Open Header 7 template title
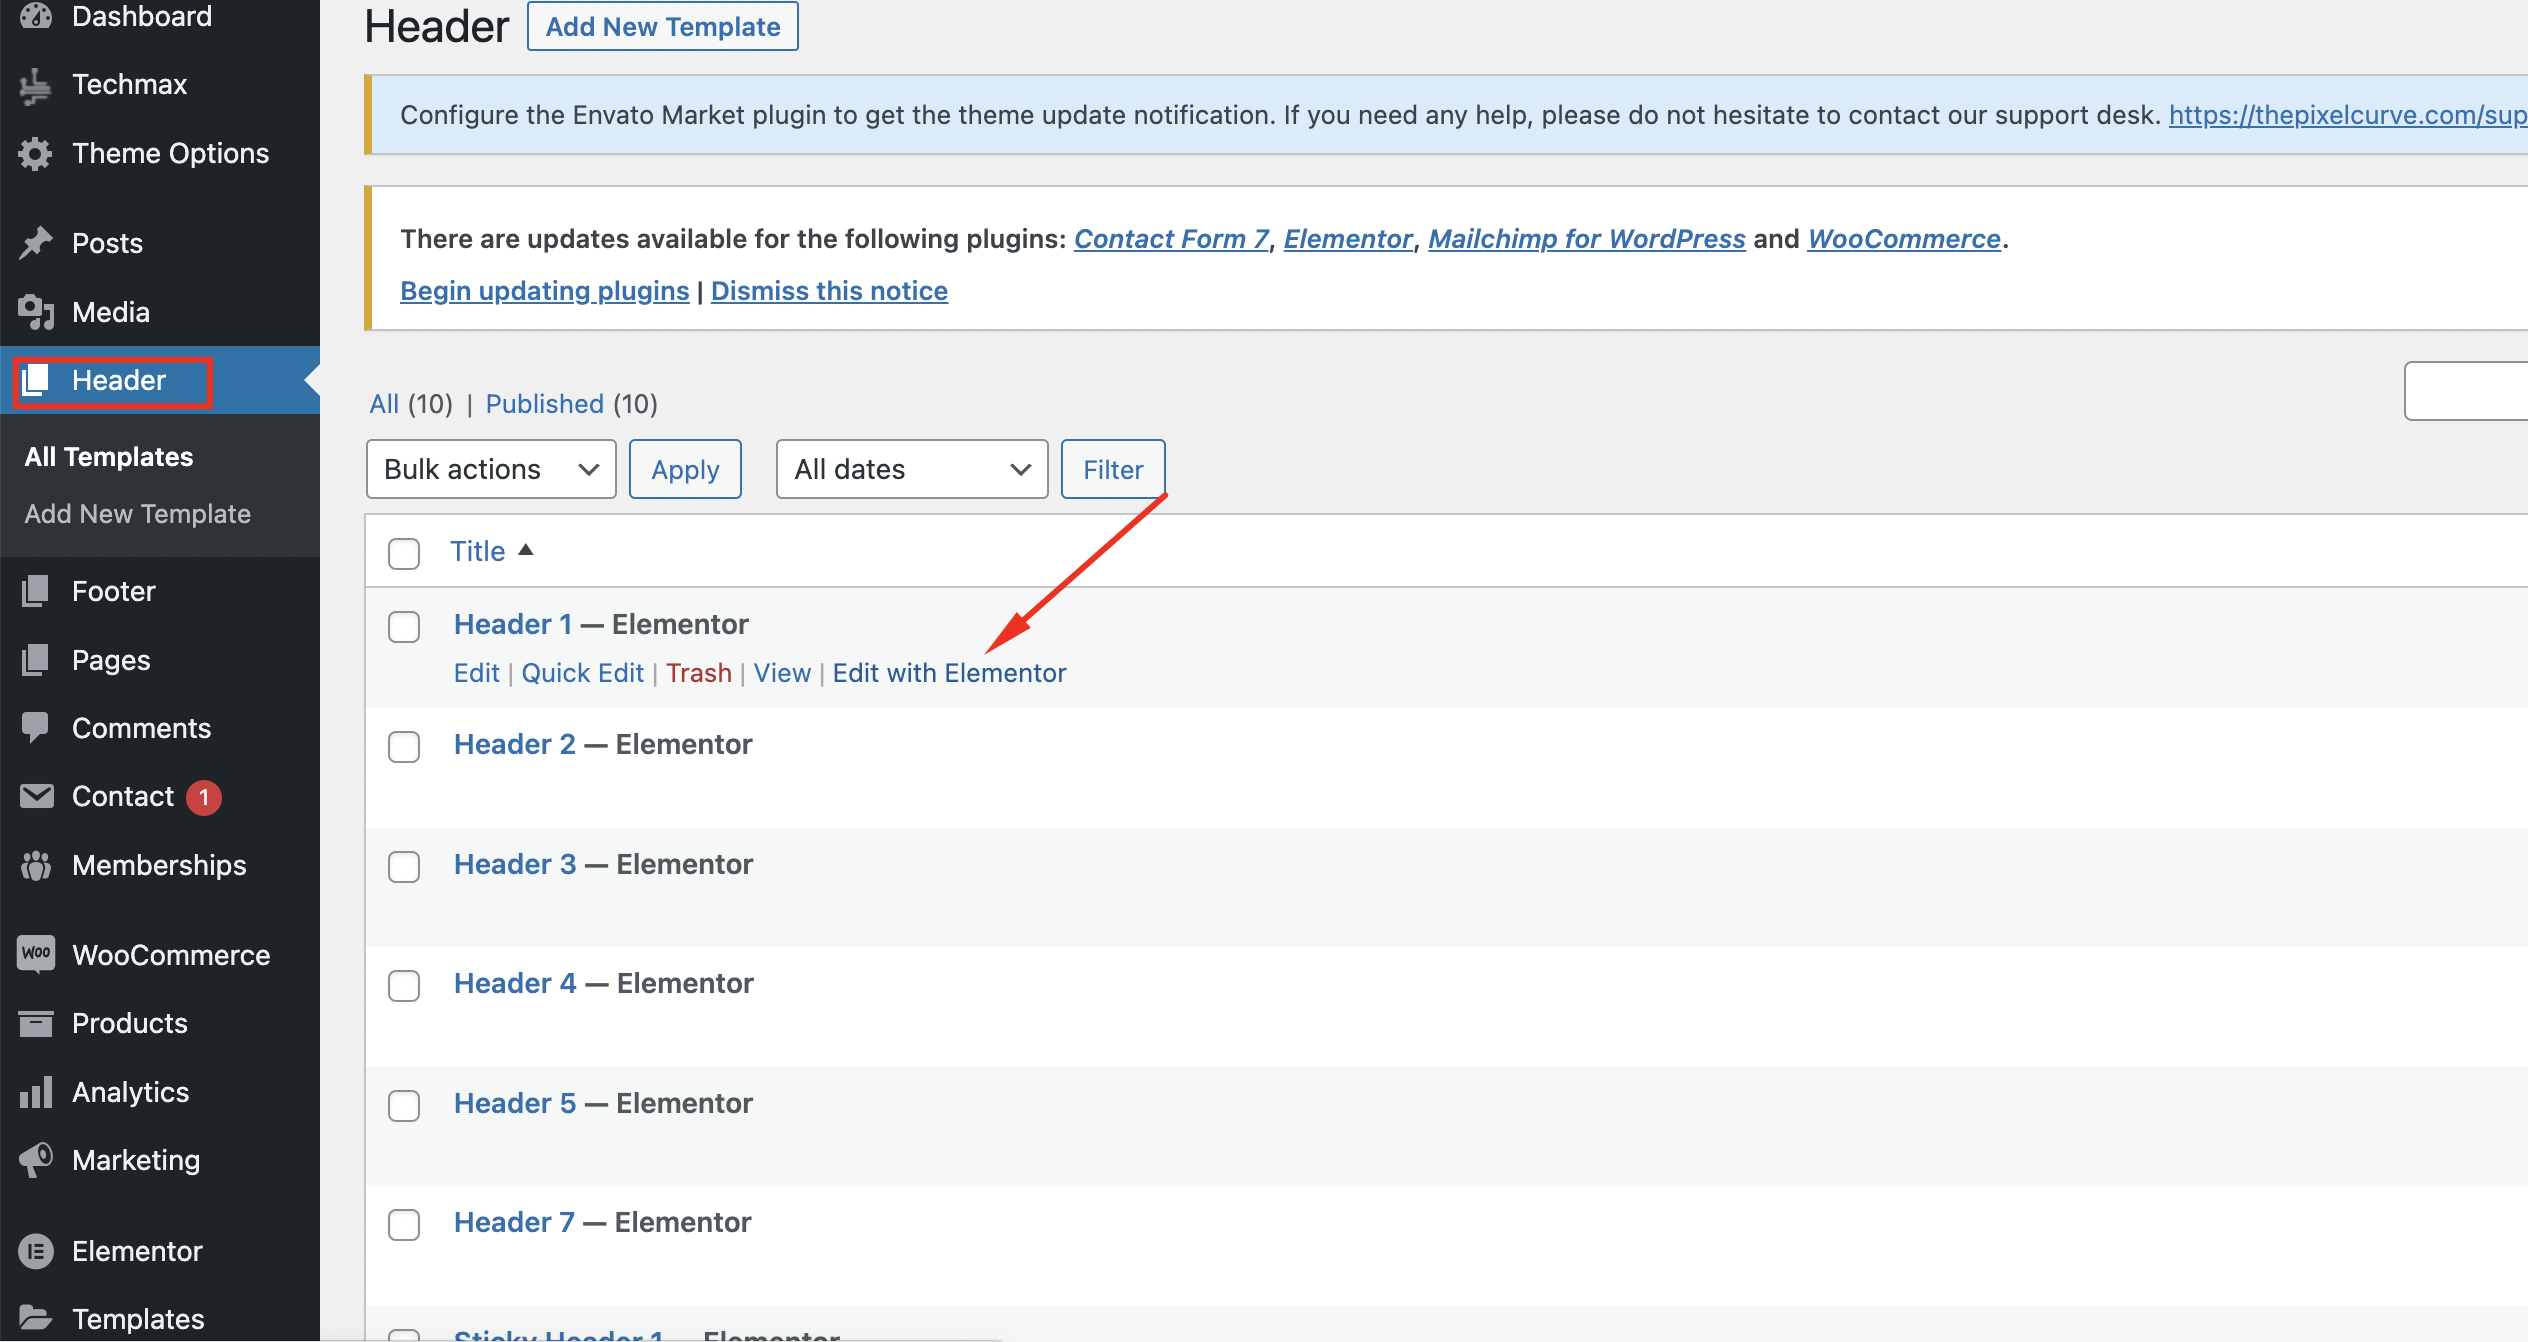The image size is (2528, 1342). (514, 1222)
